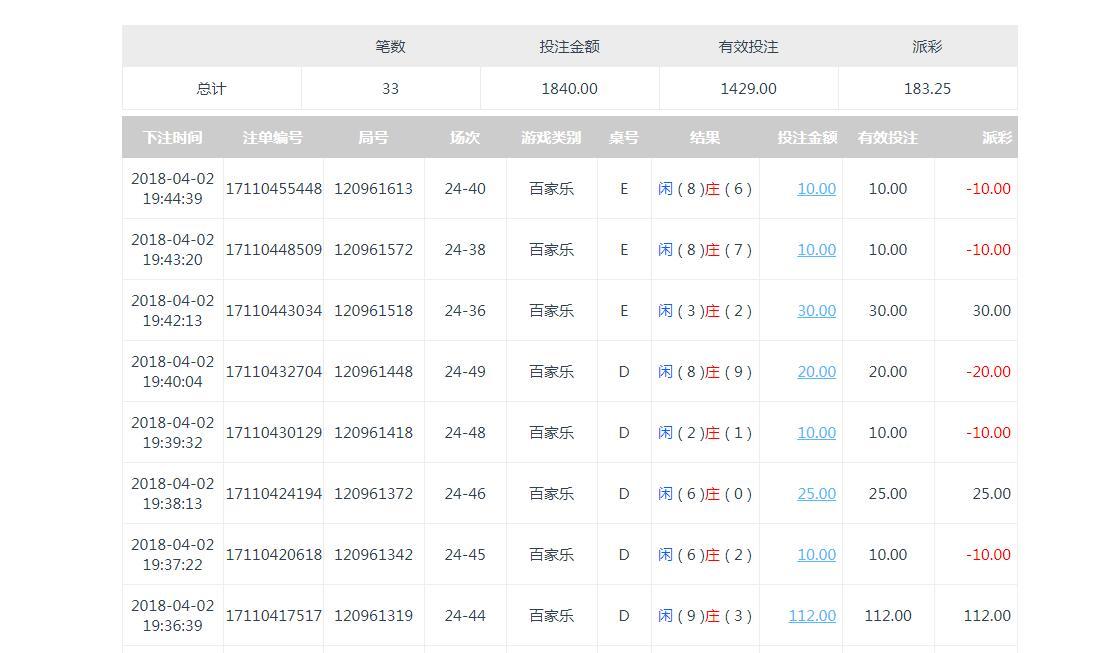Open the 10.00 bet link for order 17110455448
This screenshot has width=1120, height=653.
tap(816, 189)
